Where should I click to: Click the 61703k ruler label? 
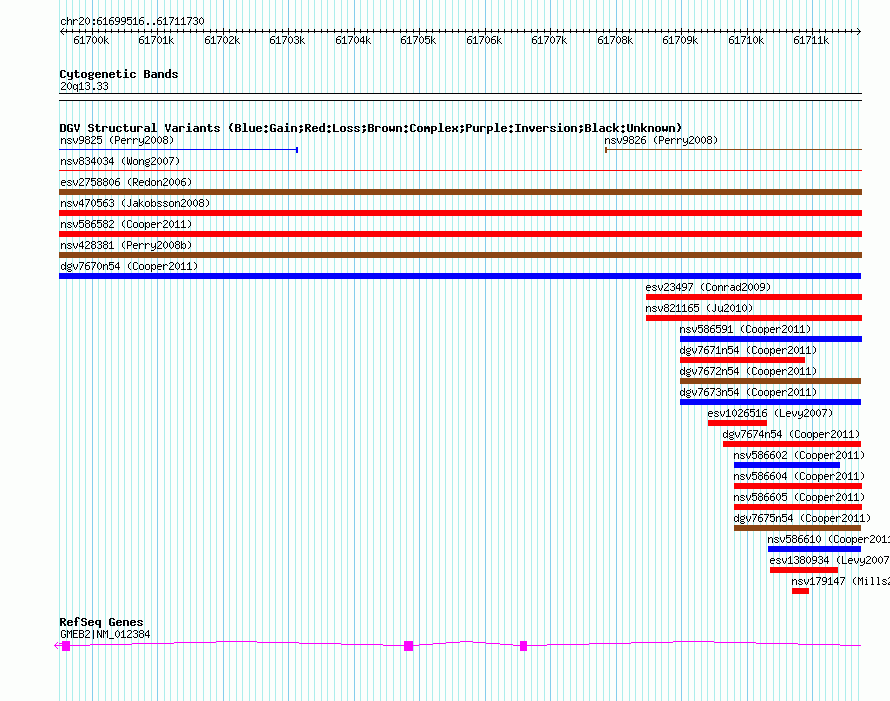click(287, 40)
